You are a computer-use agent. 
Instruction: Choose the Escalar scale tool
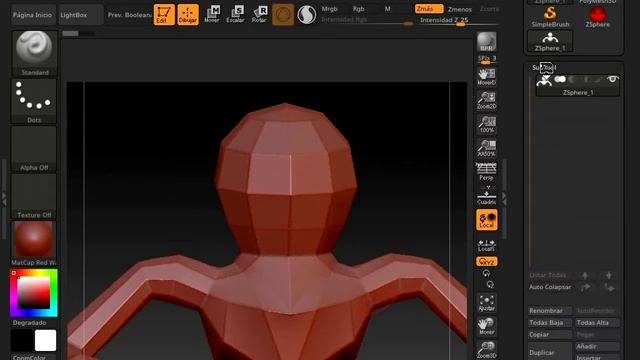point(236,15)
